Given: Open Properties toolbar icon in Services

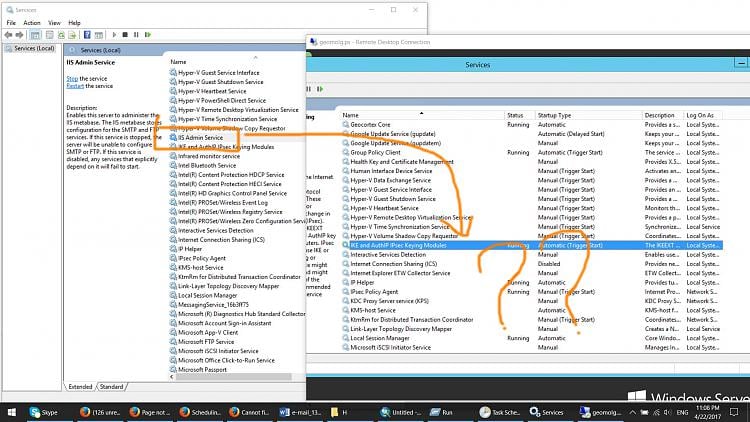Looking at the screenshot, I should tap(49, 35).
